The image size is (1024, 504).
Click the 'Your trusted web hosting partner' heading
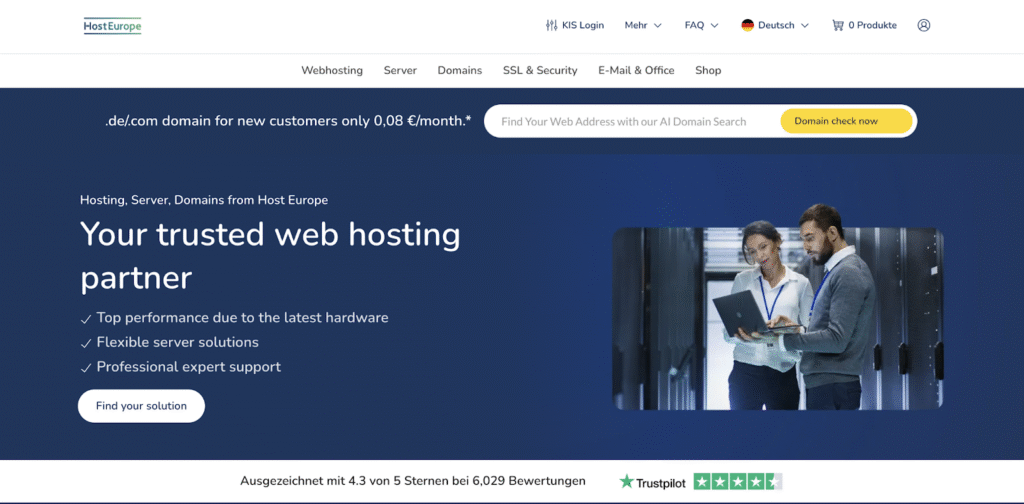pos(270,256)
